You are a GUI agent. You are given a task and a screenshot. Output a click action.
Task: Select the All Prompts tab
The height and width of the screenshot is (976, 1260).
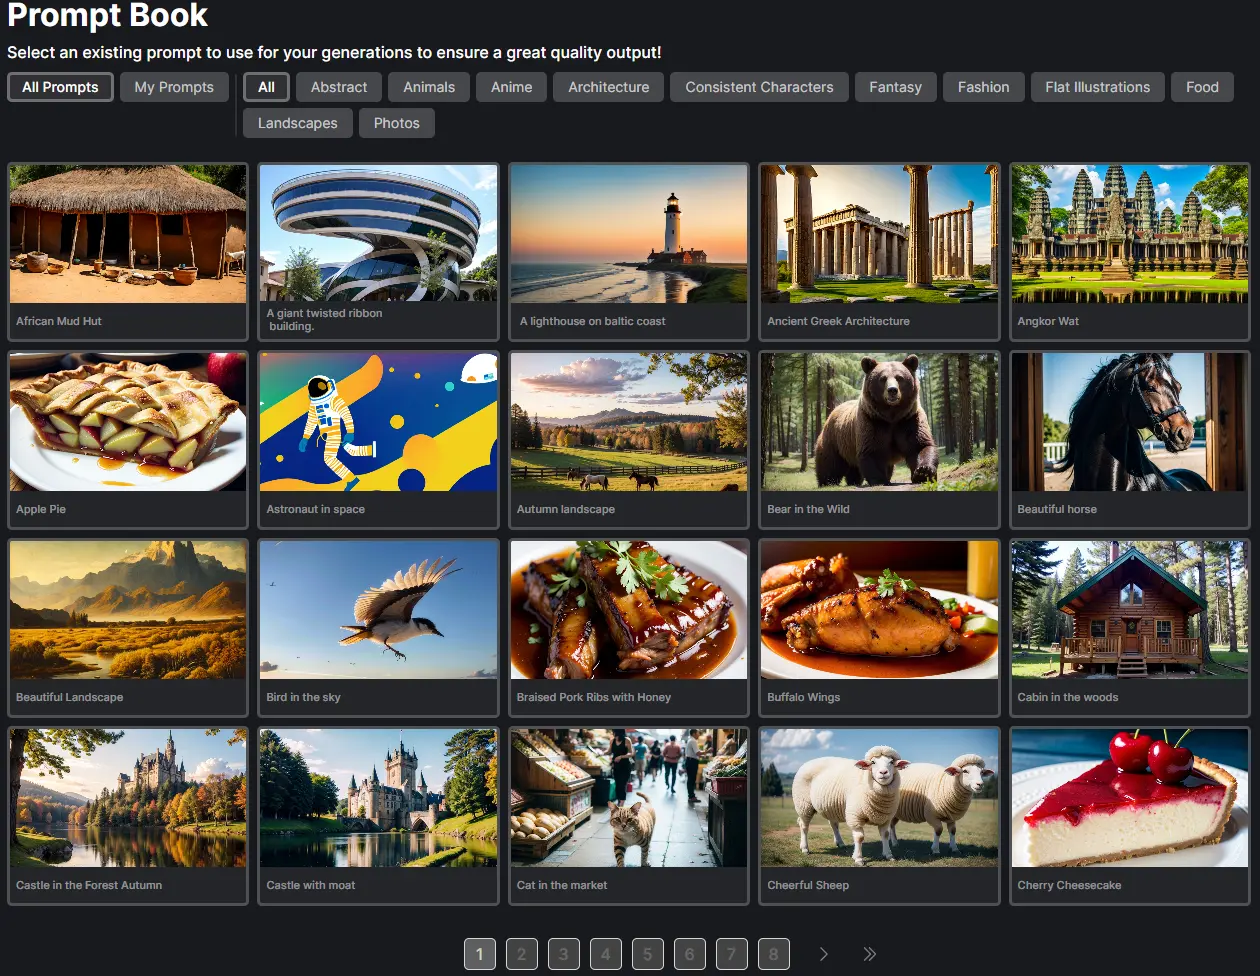[x=60, y=87]
